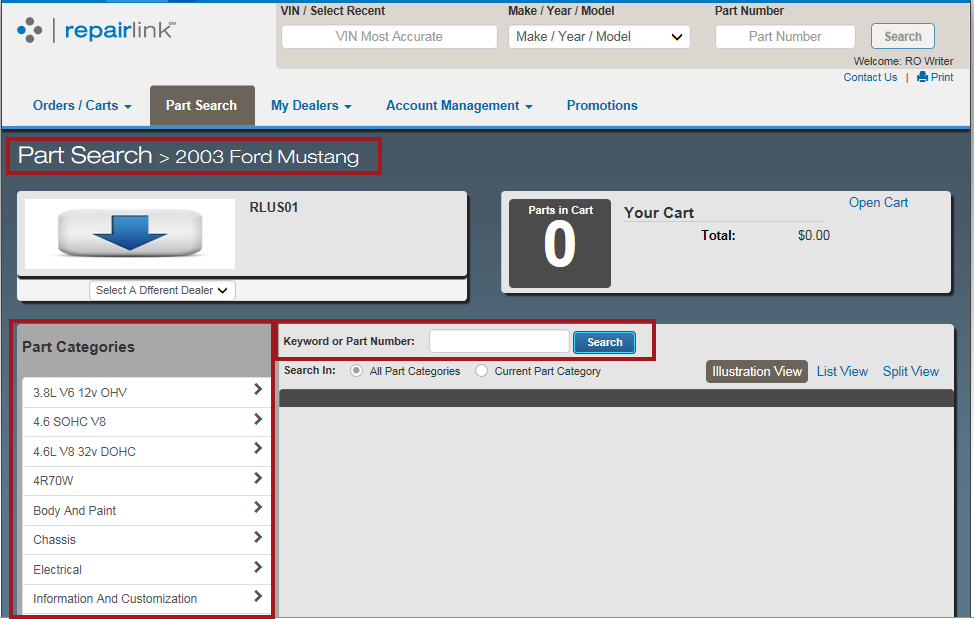Image resolution: width=974 pixels, height=619 pixels.
Task: Select the Current Part Category radio button
Action: [481, 371]
